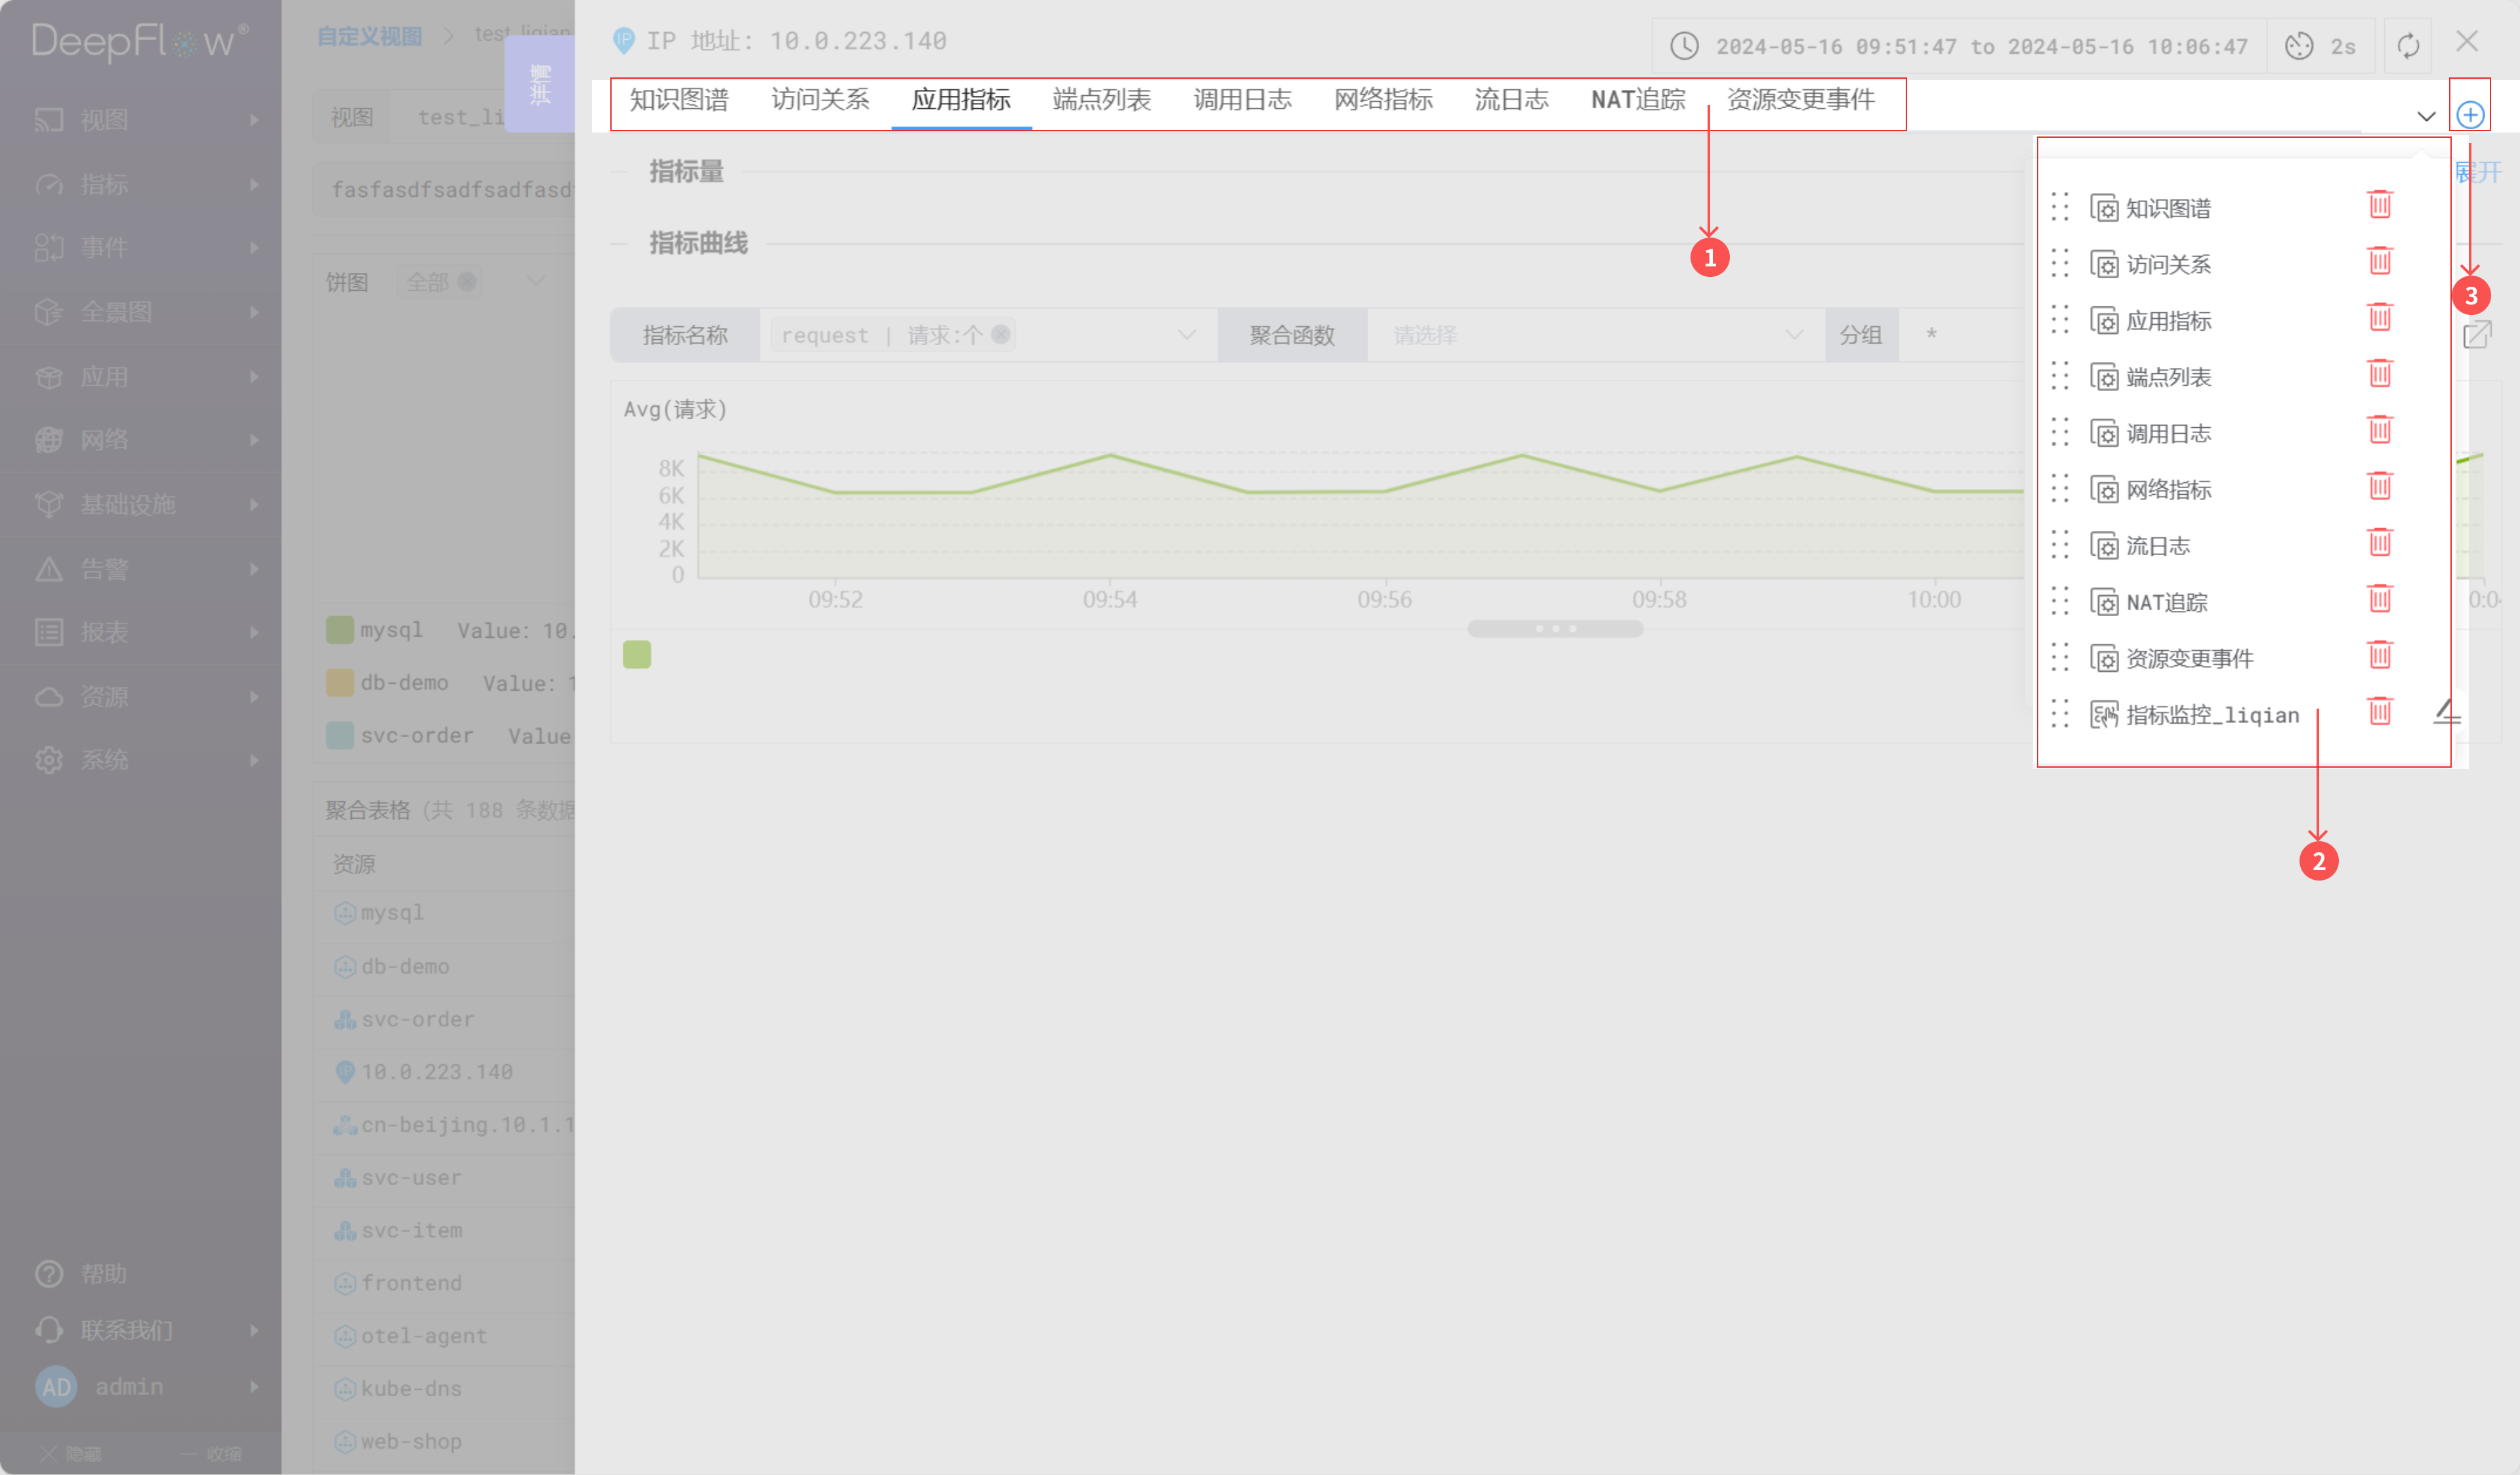
Task: Expand the tab list chevron dropdown
Action: (x=2425, y=116)
